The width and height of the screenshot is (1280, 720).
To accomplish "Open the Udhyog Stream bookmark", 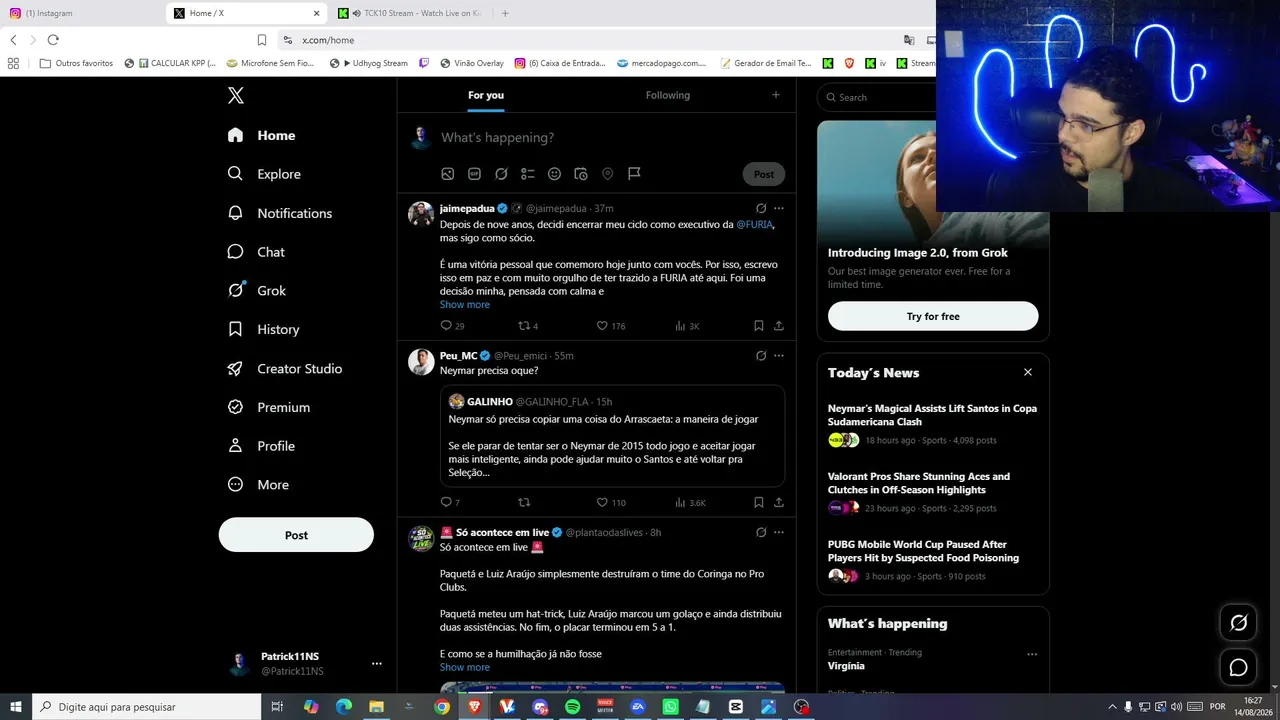I will point(368,63).
